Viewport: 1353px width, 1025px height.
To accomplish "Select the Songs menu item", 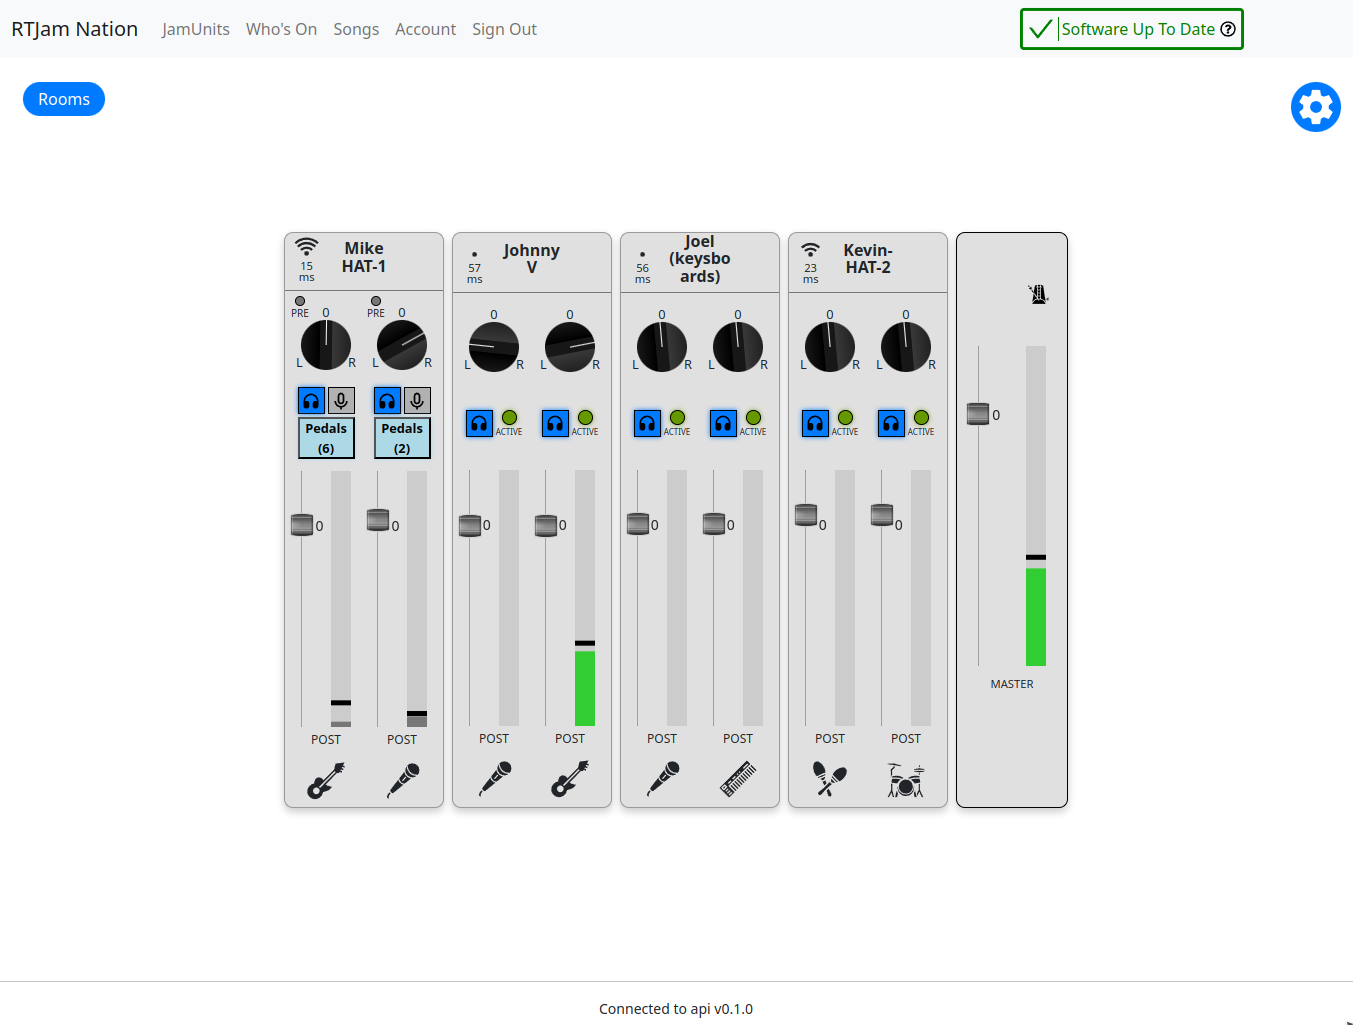I will point(356,29).
